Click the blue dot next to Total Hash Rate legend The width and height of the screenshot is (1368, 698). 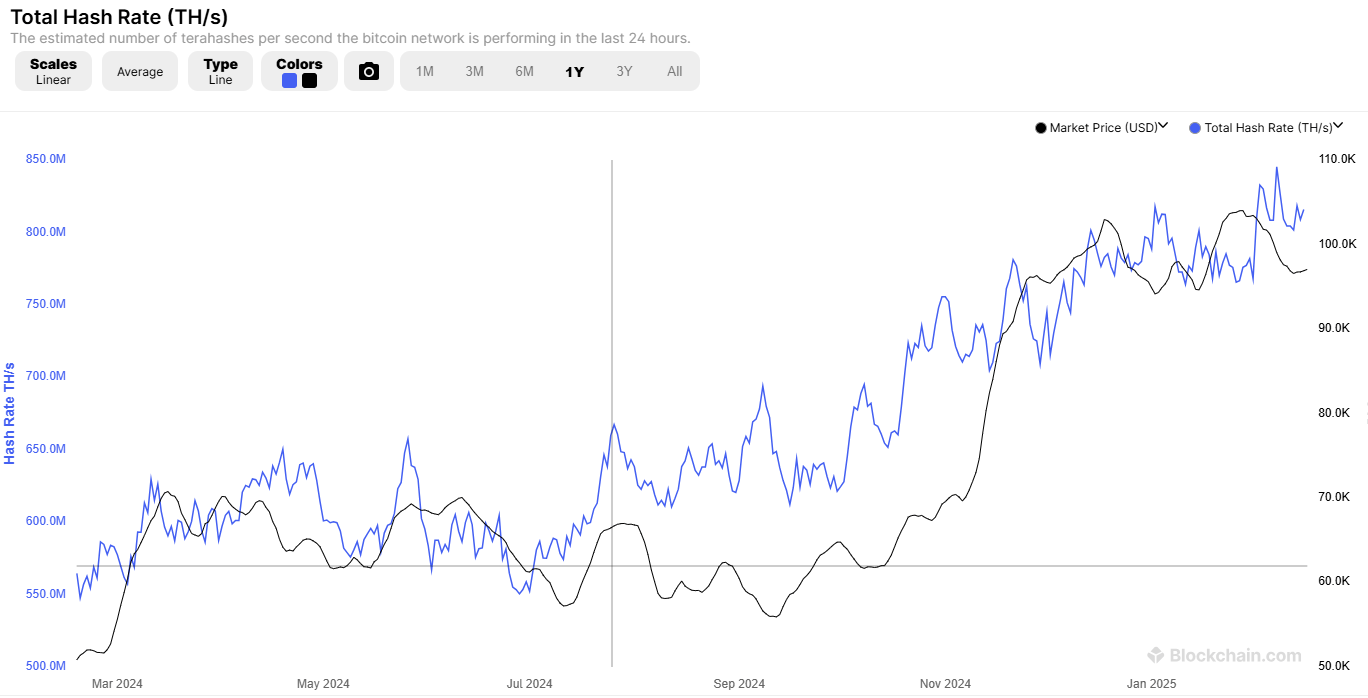click(x=1195, y=127)
